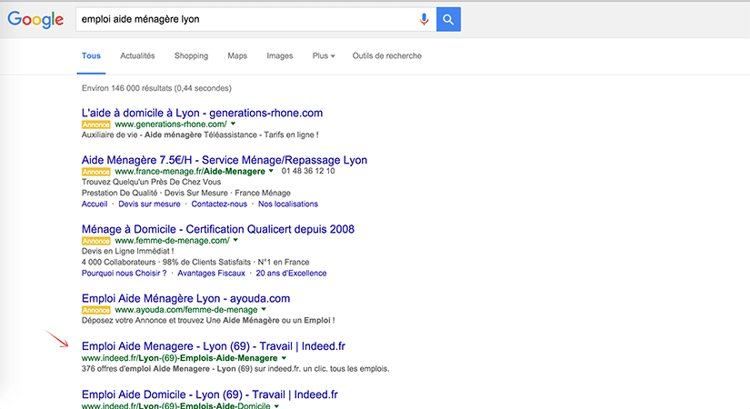Click the www.indeed.fr/Lyon-(69)-Emplois-Aide-Menagere URL text
Viewport: 750px width, 409px height.
coord(179,358)
